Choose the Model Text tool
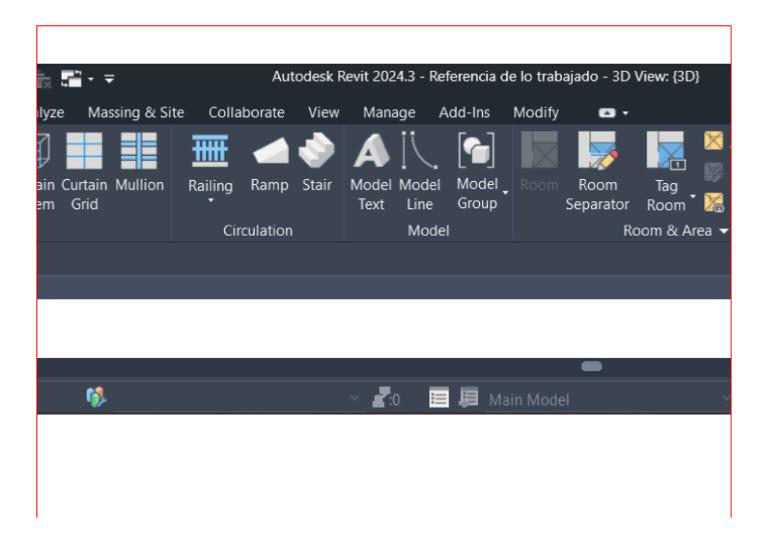Image resolution: width=768 pixels, height=543 pixels. coord(371,171)
